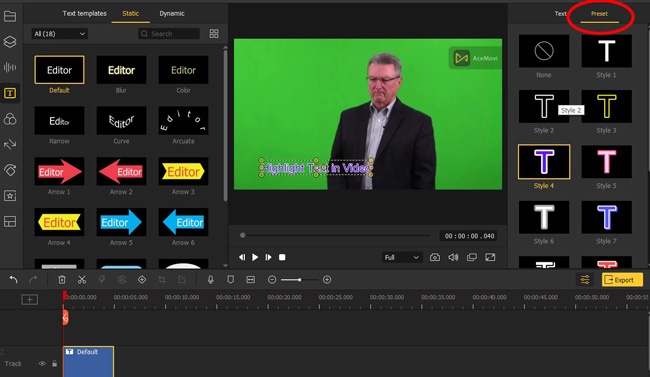This screenshot has height=377, width=650.
Task: Choose the Style 5 pink preset
Action: click(606, 162)
